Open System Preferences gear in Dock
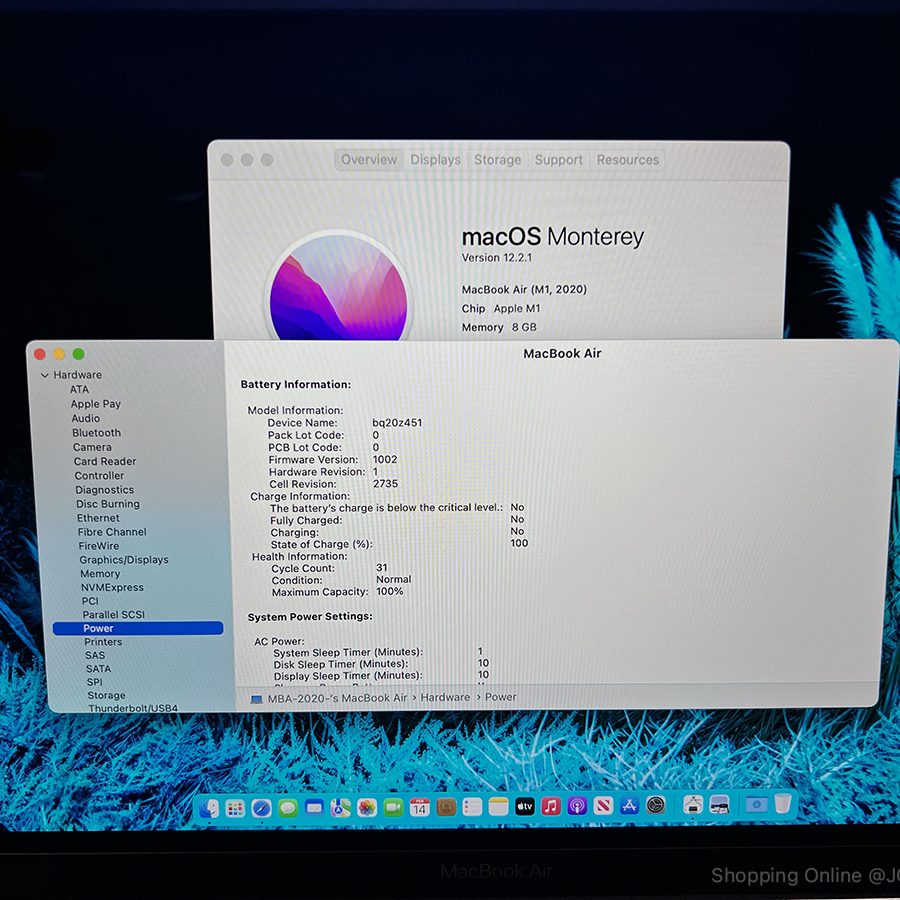 point(656,805)
